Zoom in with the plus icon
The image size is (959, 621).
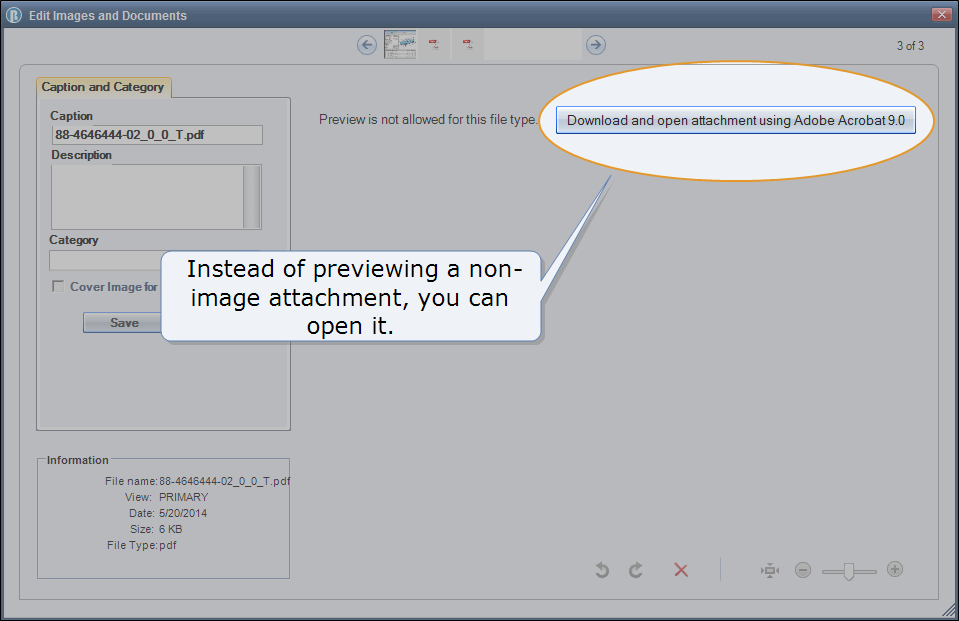point(895,570)
